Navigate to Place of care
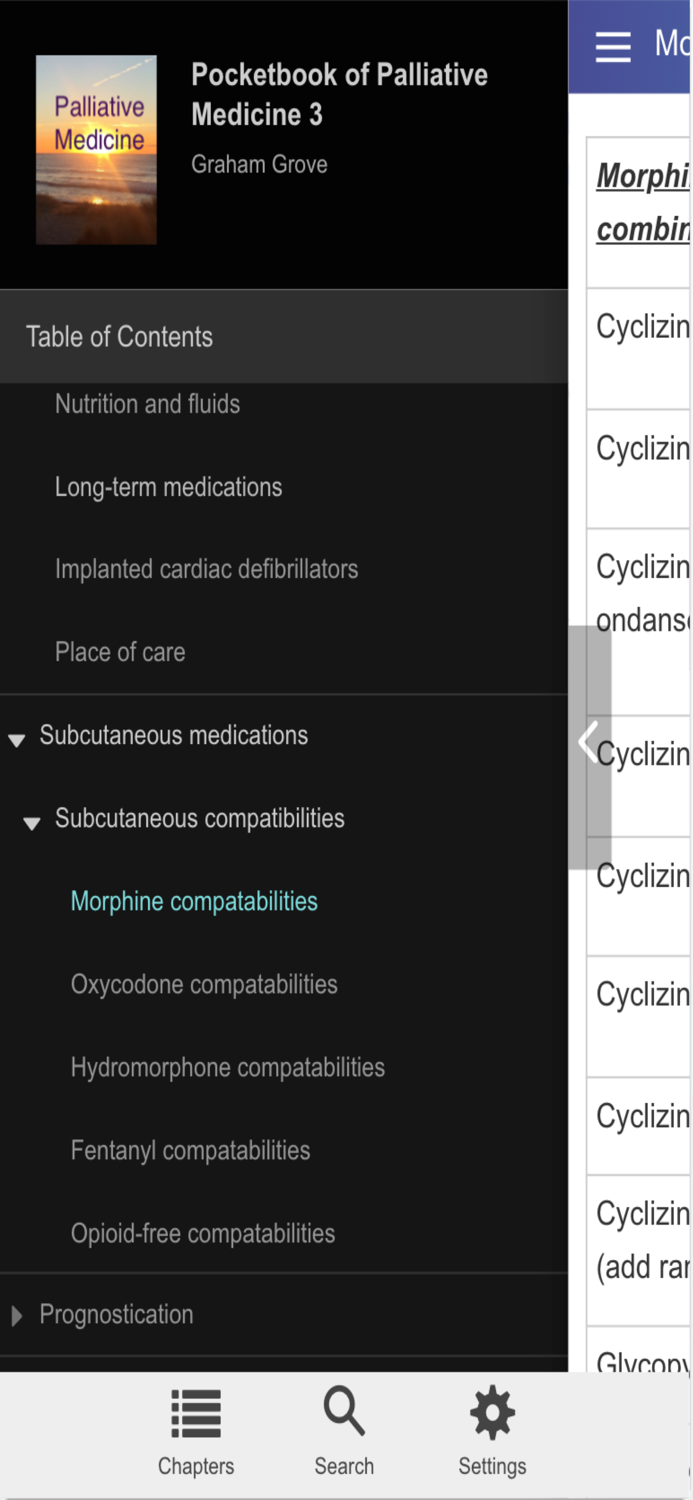693x1500 pixels. tap(120, 652)
